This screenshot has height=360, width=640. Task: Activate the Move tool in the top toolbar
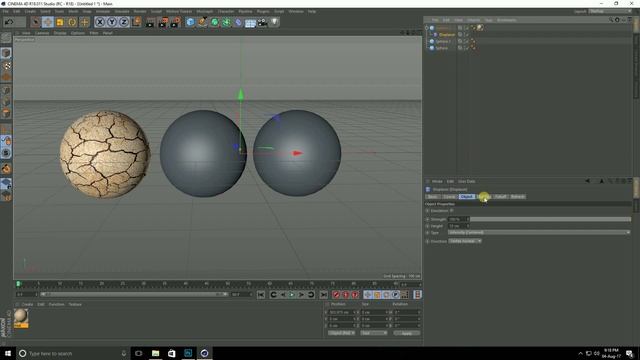(48, 22)
